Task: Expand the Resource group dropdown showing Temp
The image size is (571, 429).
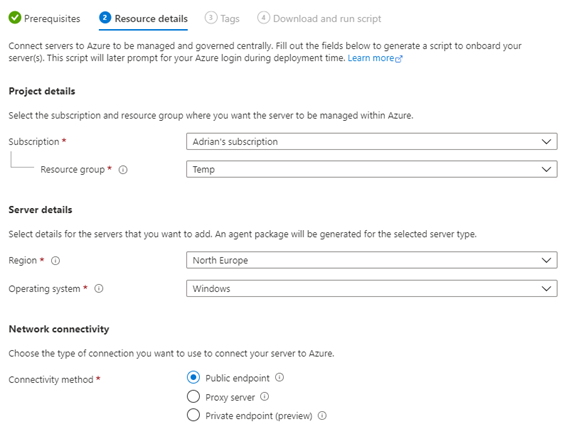Action: pos(371,169)
